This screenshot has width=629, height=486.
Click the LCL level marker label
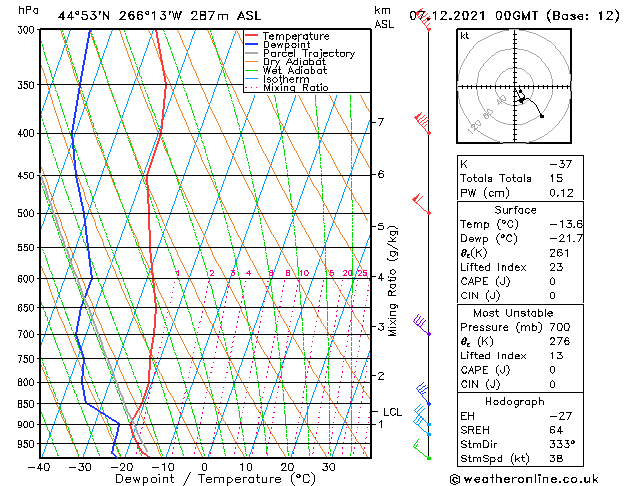point(392,412)
